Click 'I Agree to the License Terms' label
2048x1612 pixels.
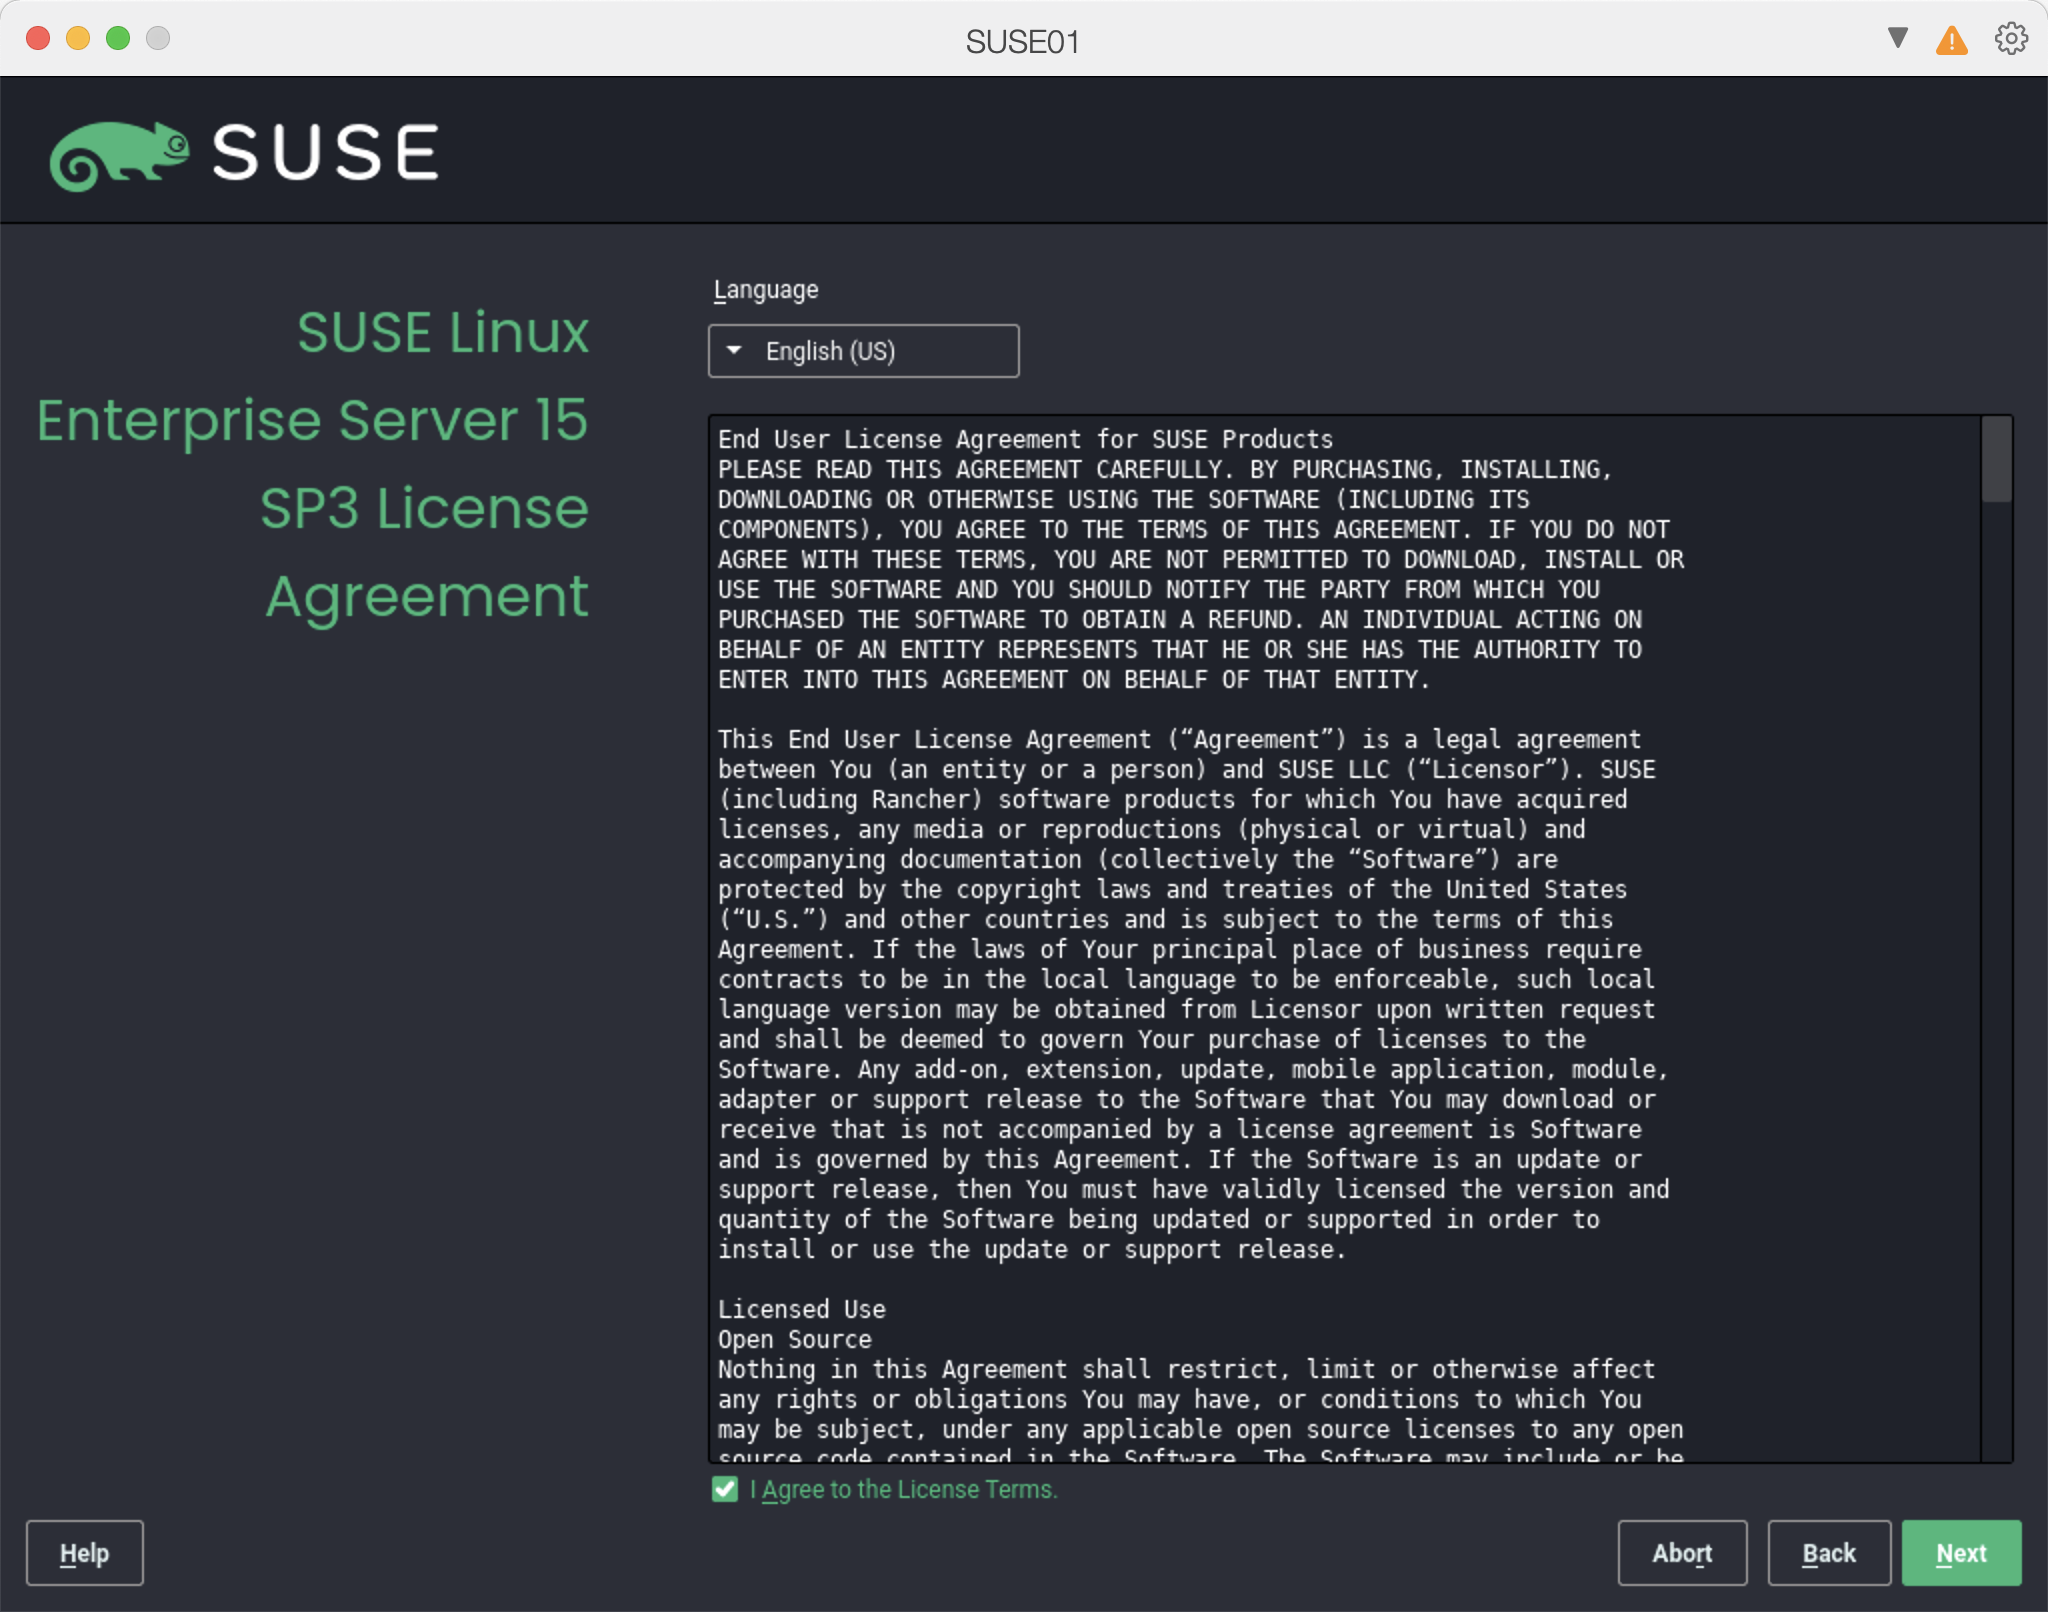pos(904,1489)
